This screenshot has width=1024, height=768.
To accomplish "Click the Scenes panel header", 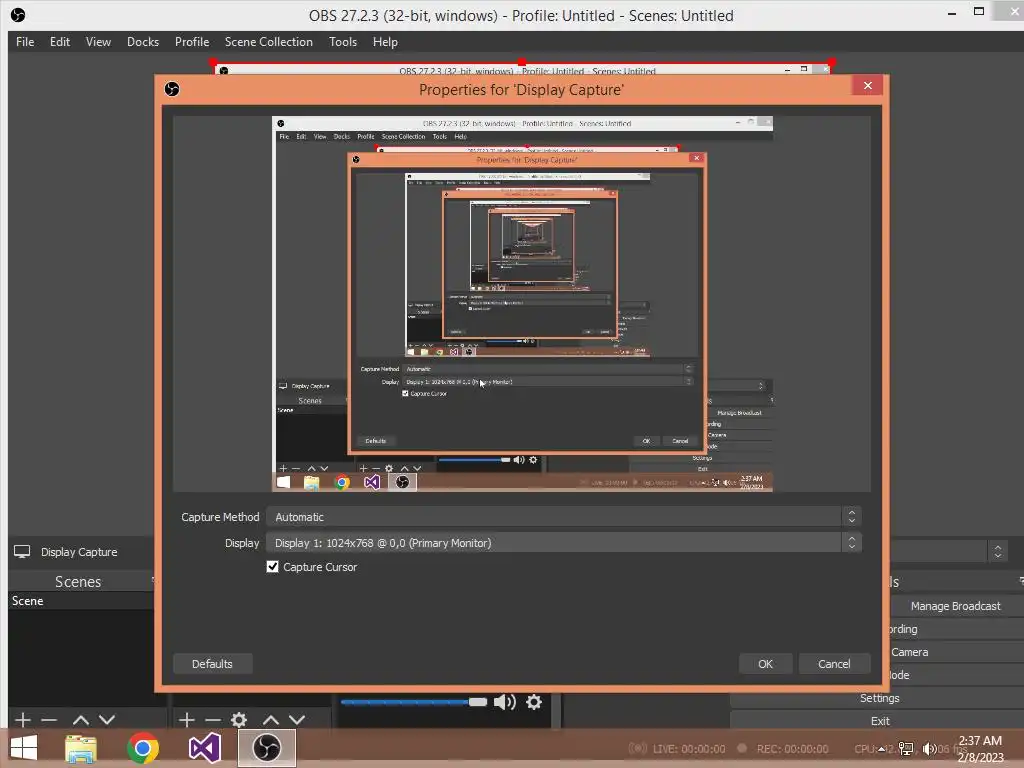I will [x=78, y=582].
